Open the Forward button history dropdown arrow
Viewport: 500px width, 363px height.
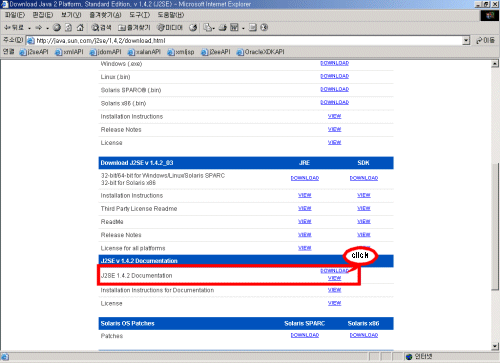click(47, 28)
